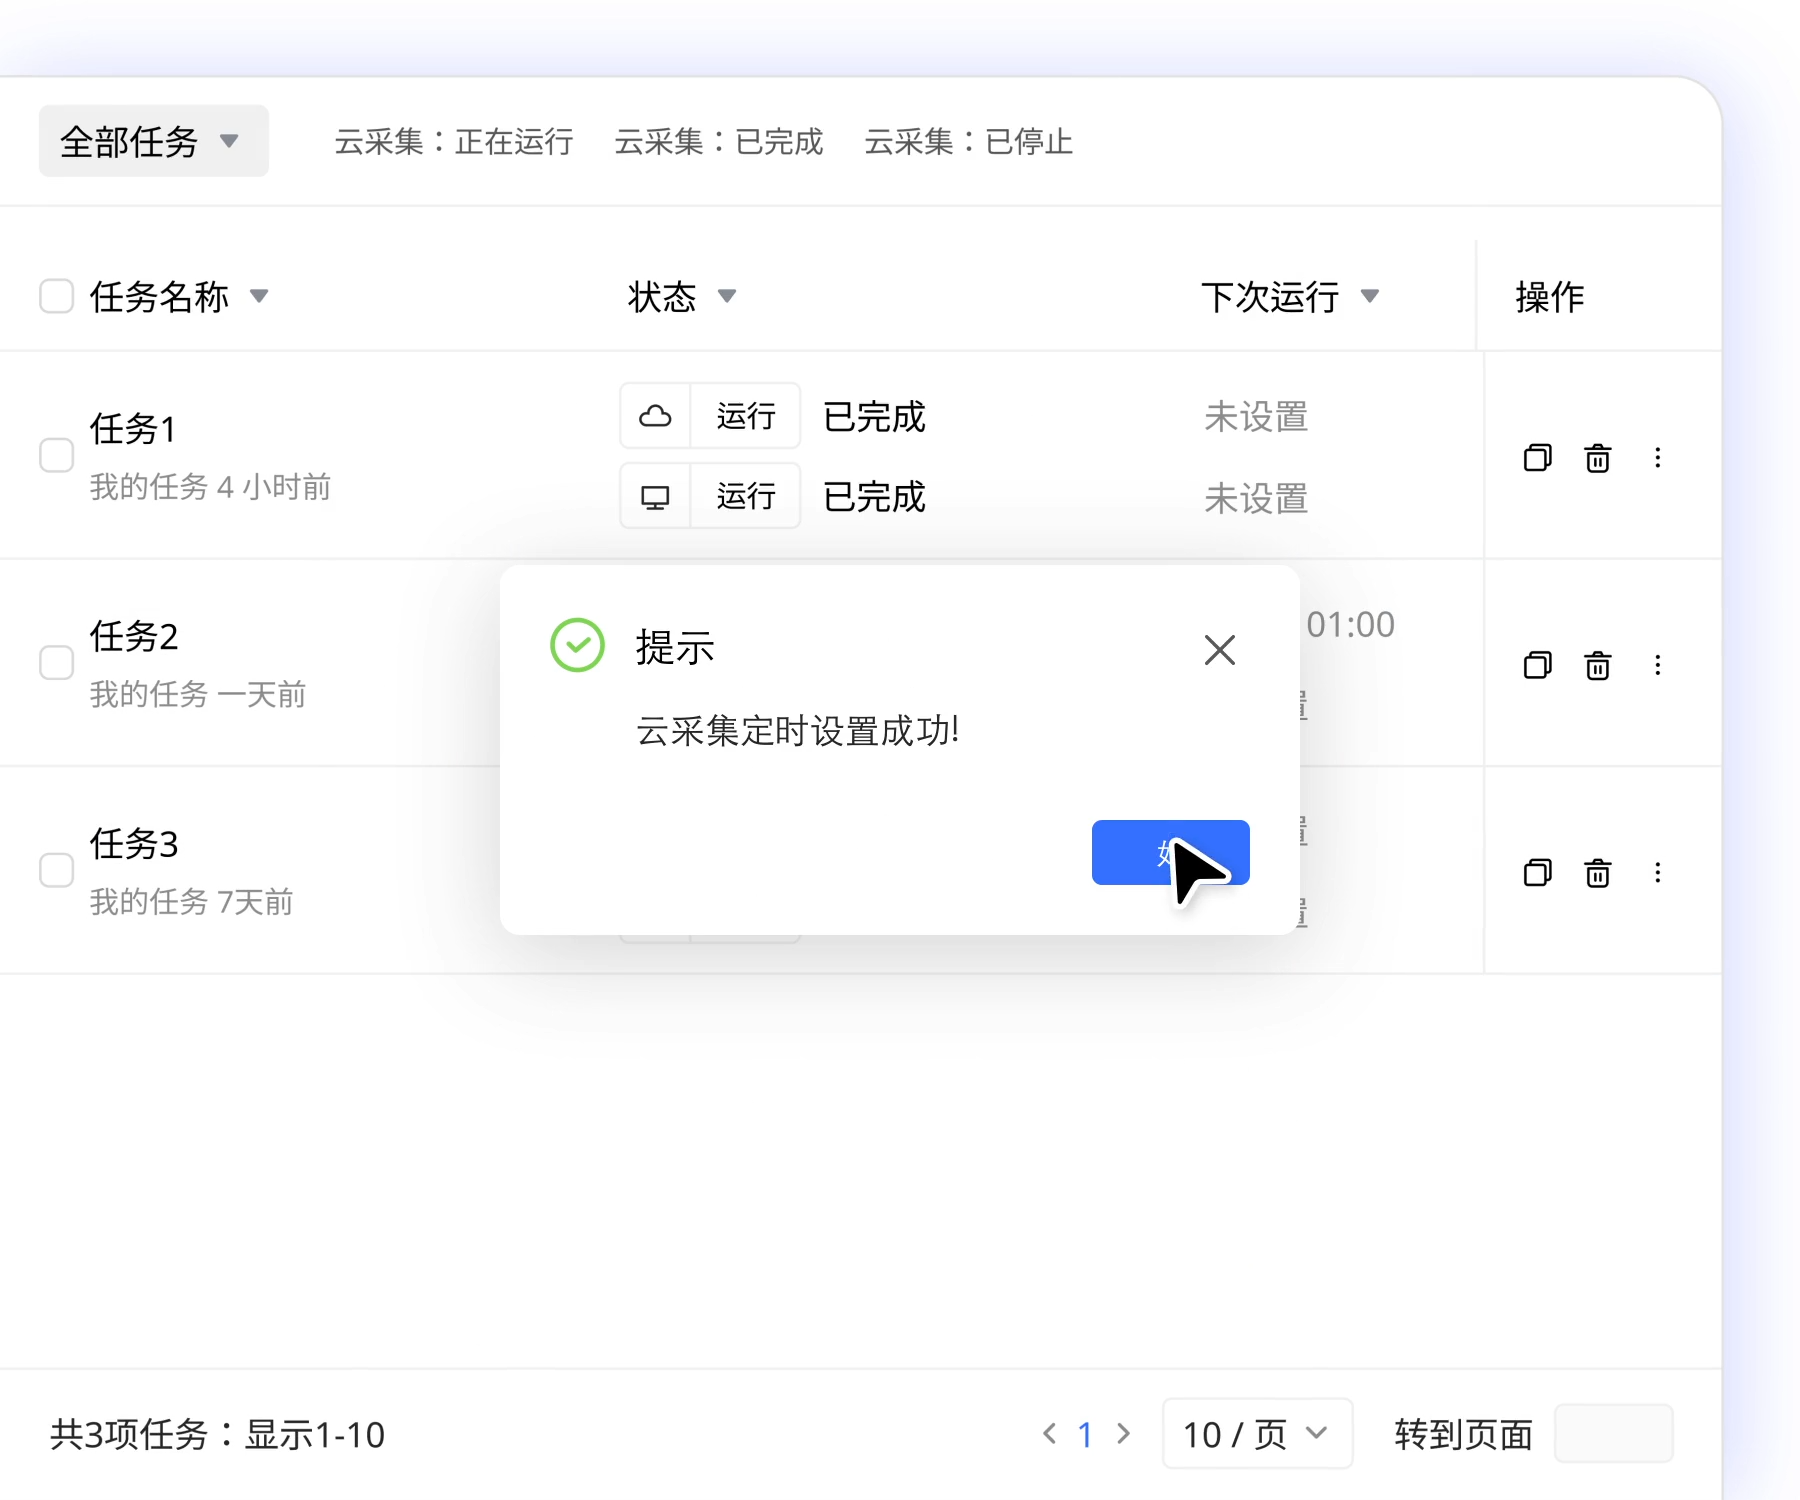Delete 任务3 with the trash icon
This screenshot has width=1800, height=1500.
click(1598, 873)
